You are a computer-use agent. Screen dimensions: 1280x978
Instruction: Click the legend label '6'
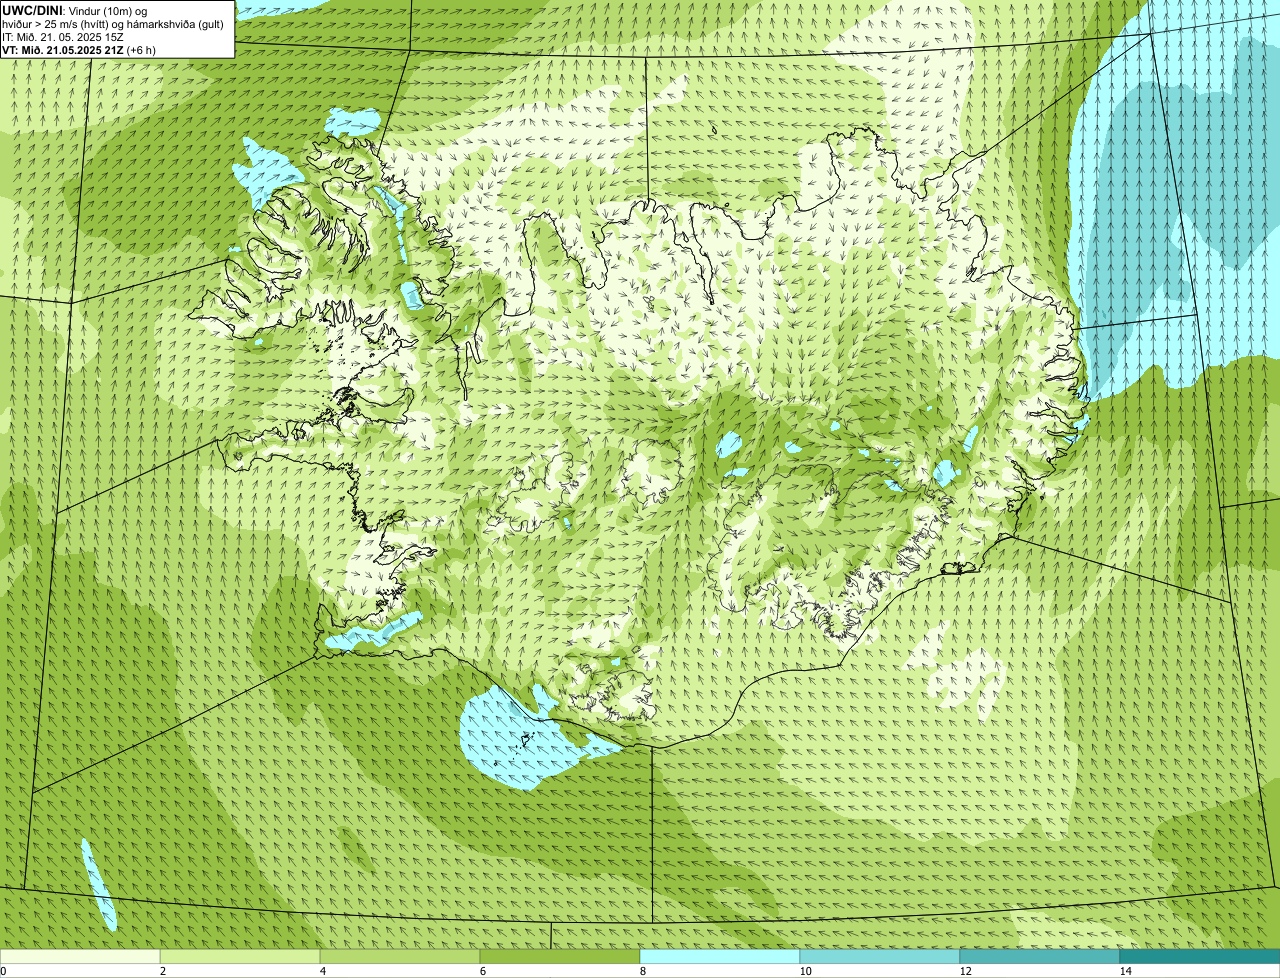click(x=483, y=971)
